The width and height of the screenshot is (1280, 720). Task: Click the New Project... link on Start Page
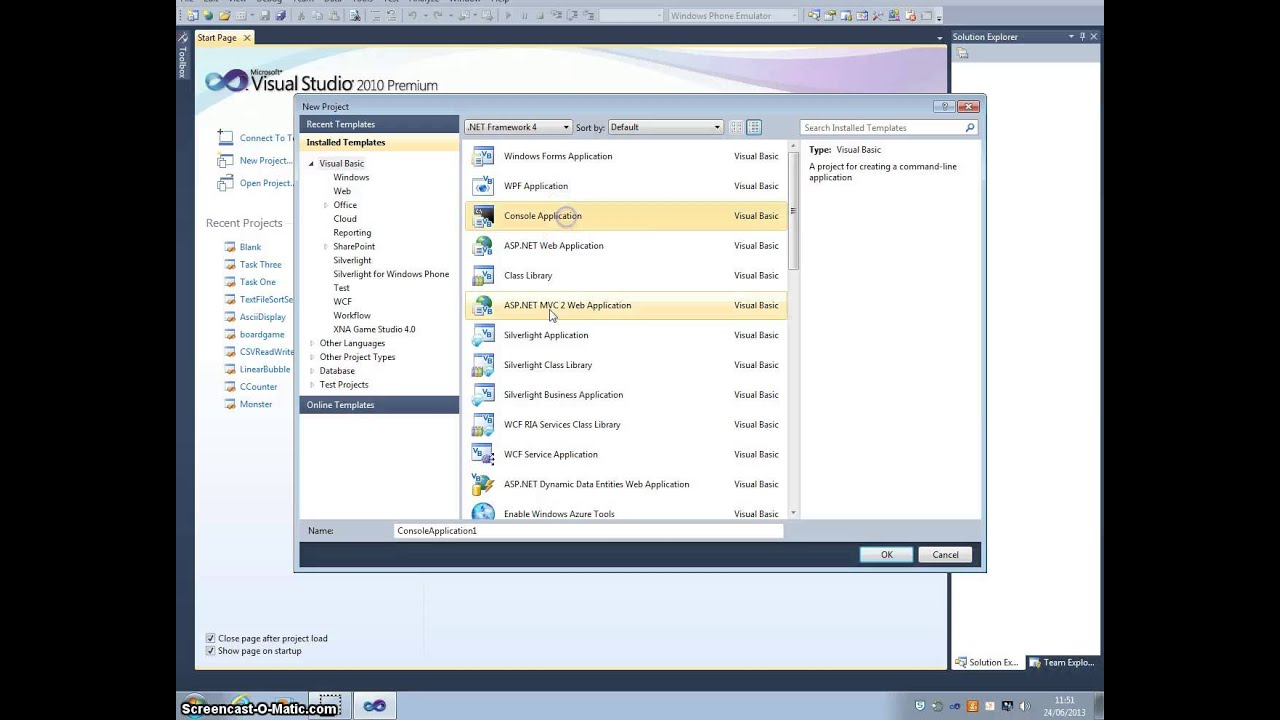click(x=266, y=161)
